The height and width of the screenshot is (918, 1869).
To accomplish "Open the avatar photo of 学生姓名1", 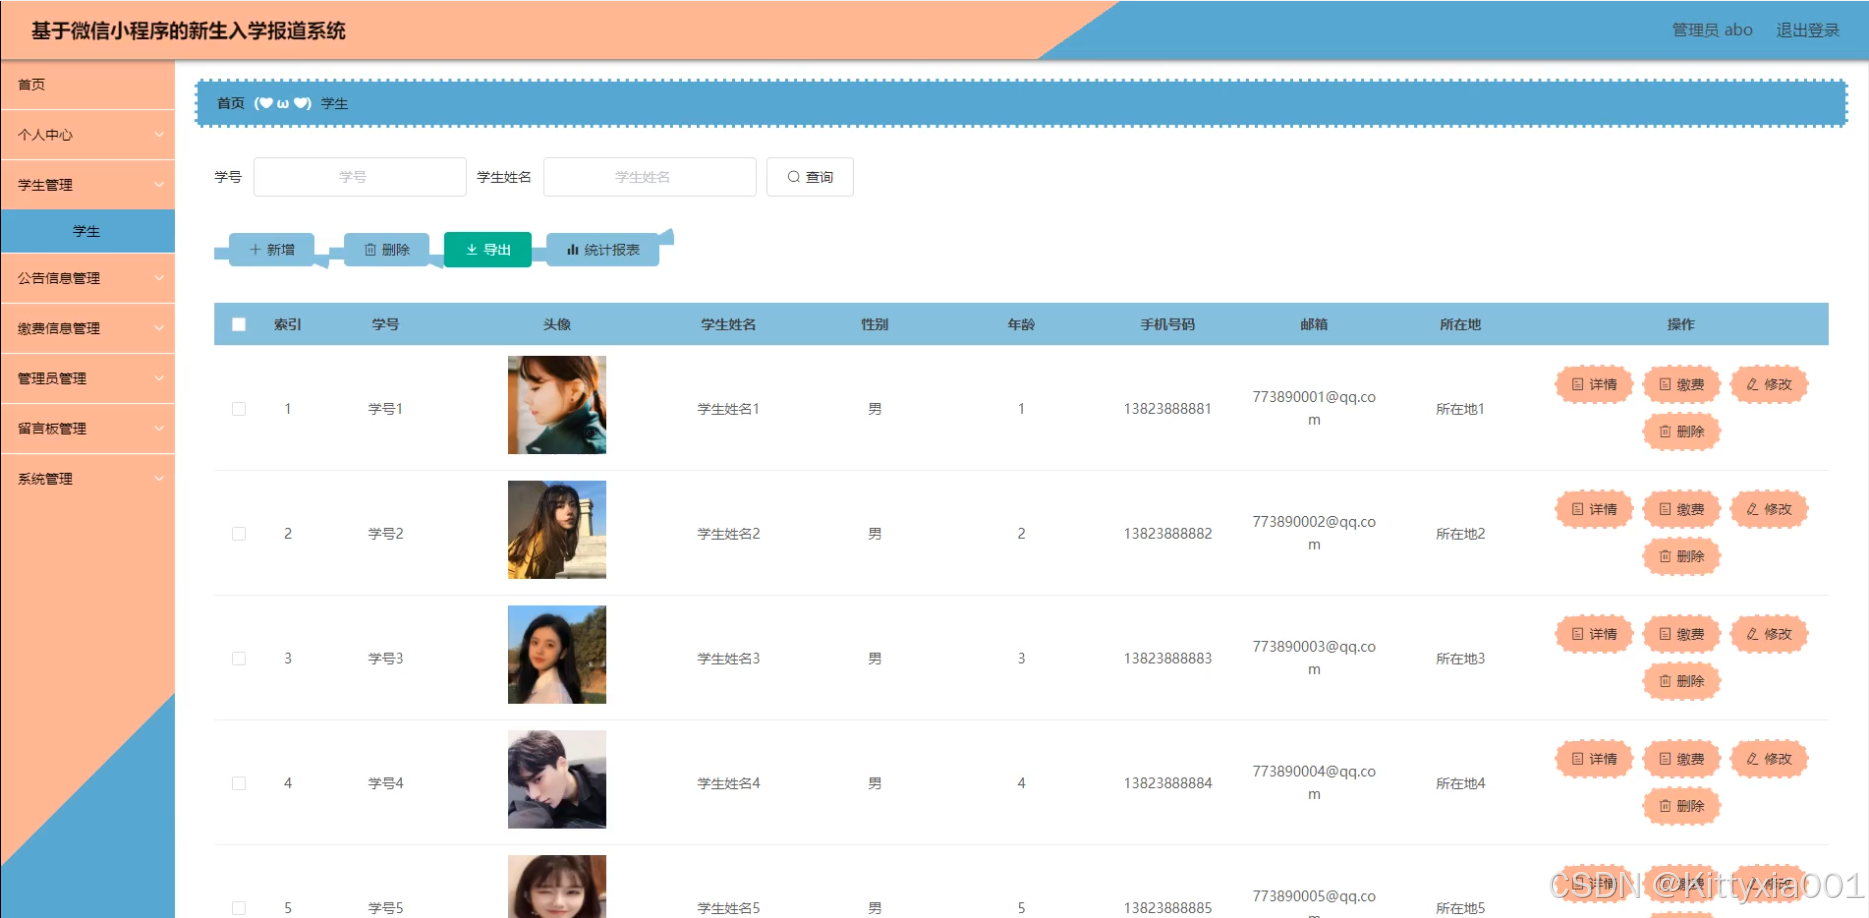I will click(557, 405).
